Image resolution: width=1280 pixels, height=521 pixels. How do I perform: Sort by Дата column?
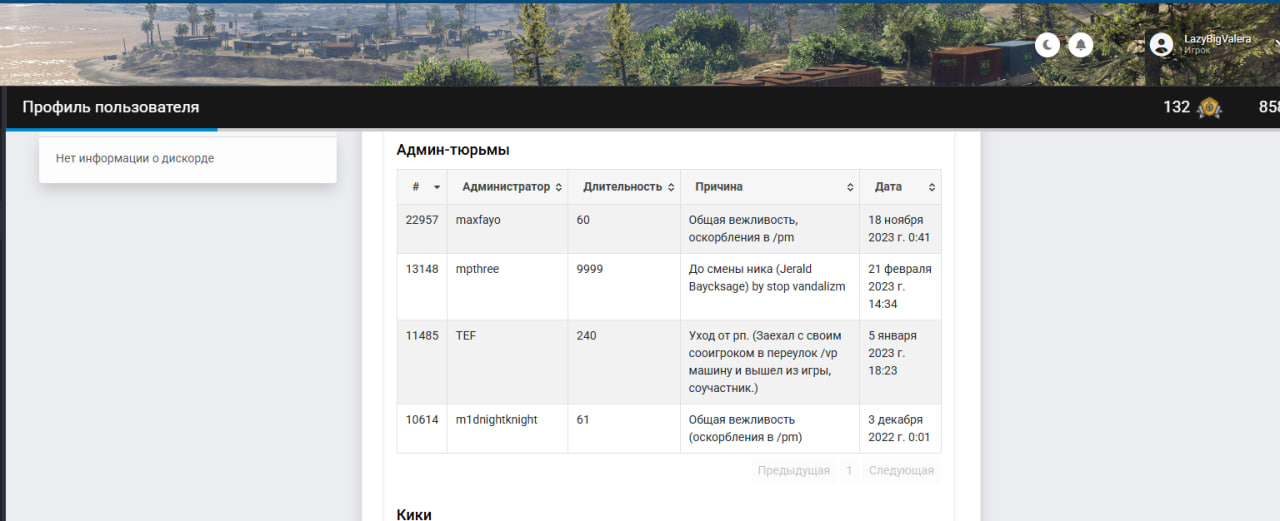900,187
